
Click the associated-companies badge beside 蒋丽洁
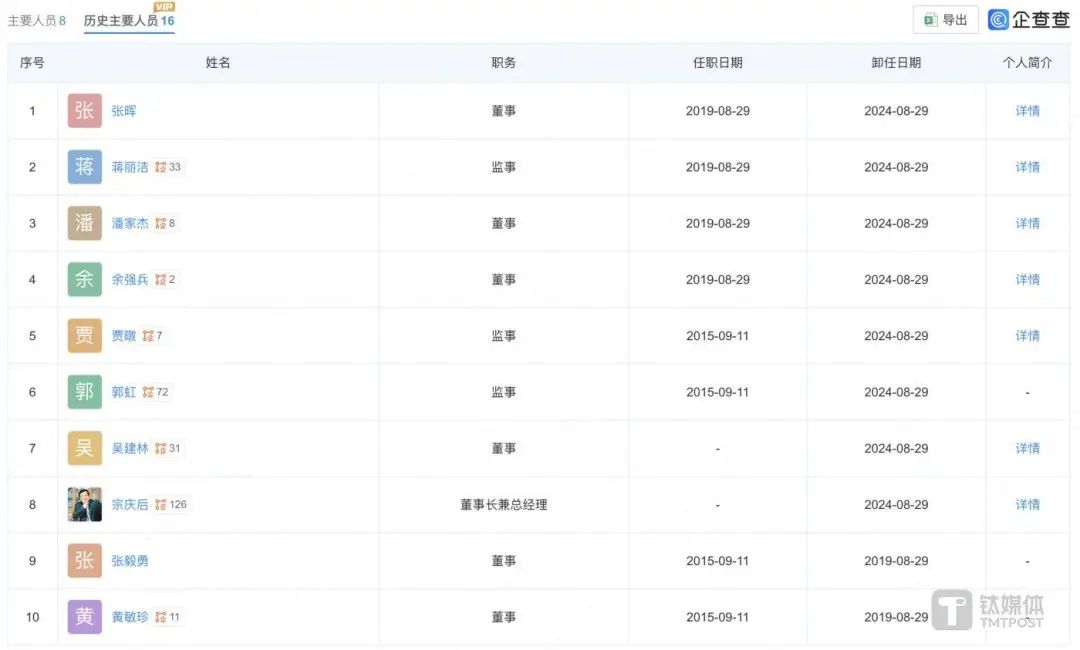pyautogui.click(x=161, y=166)
